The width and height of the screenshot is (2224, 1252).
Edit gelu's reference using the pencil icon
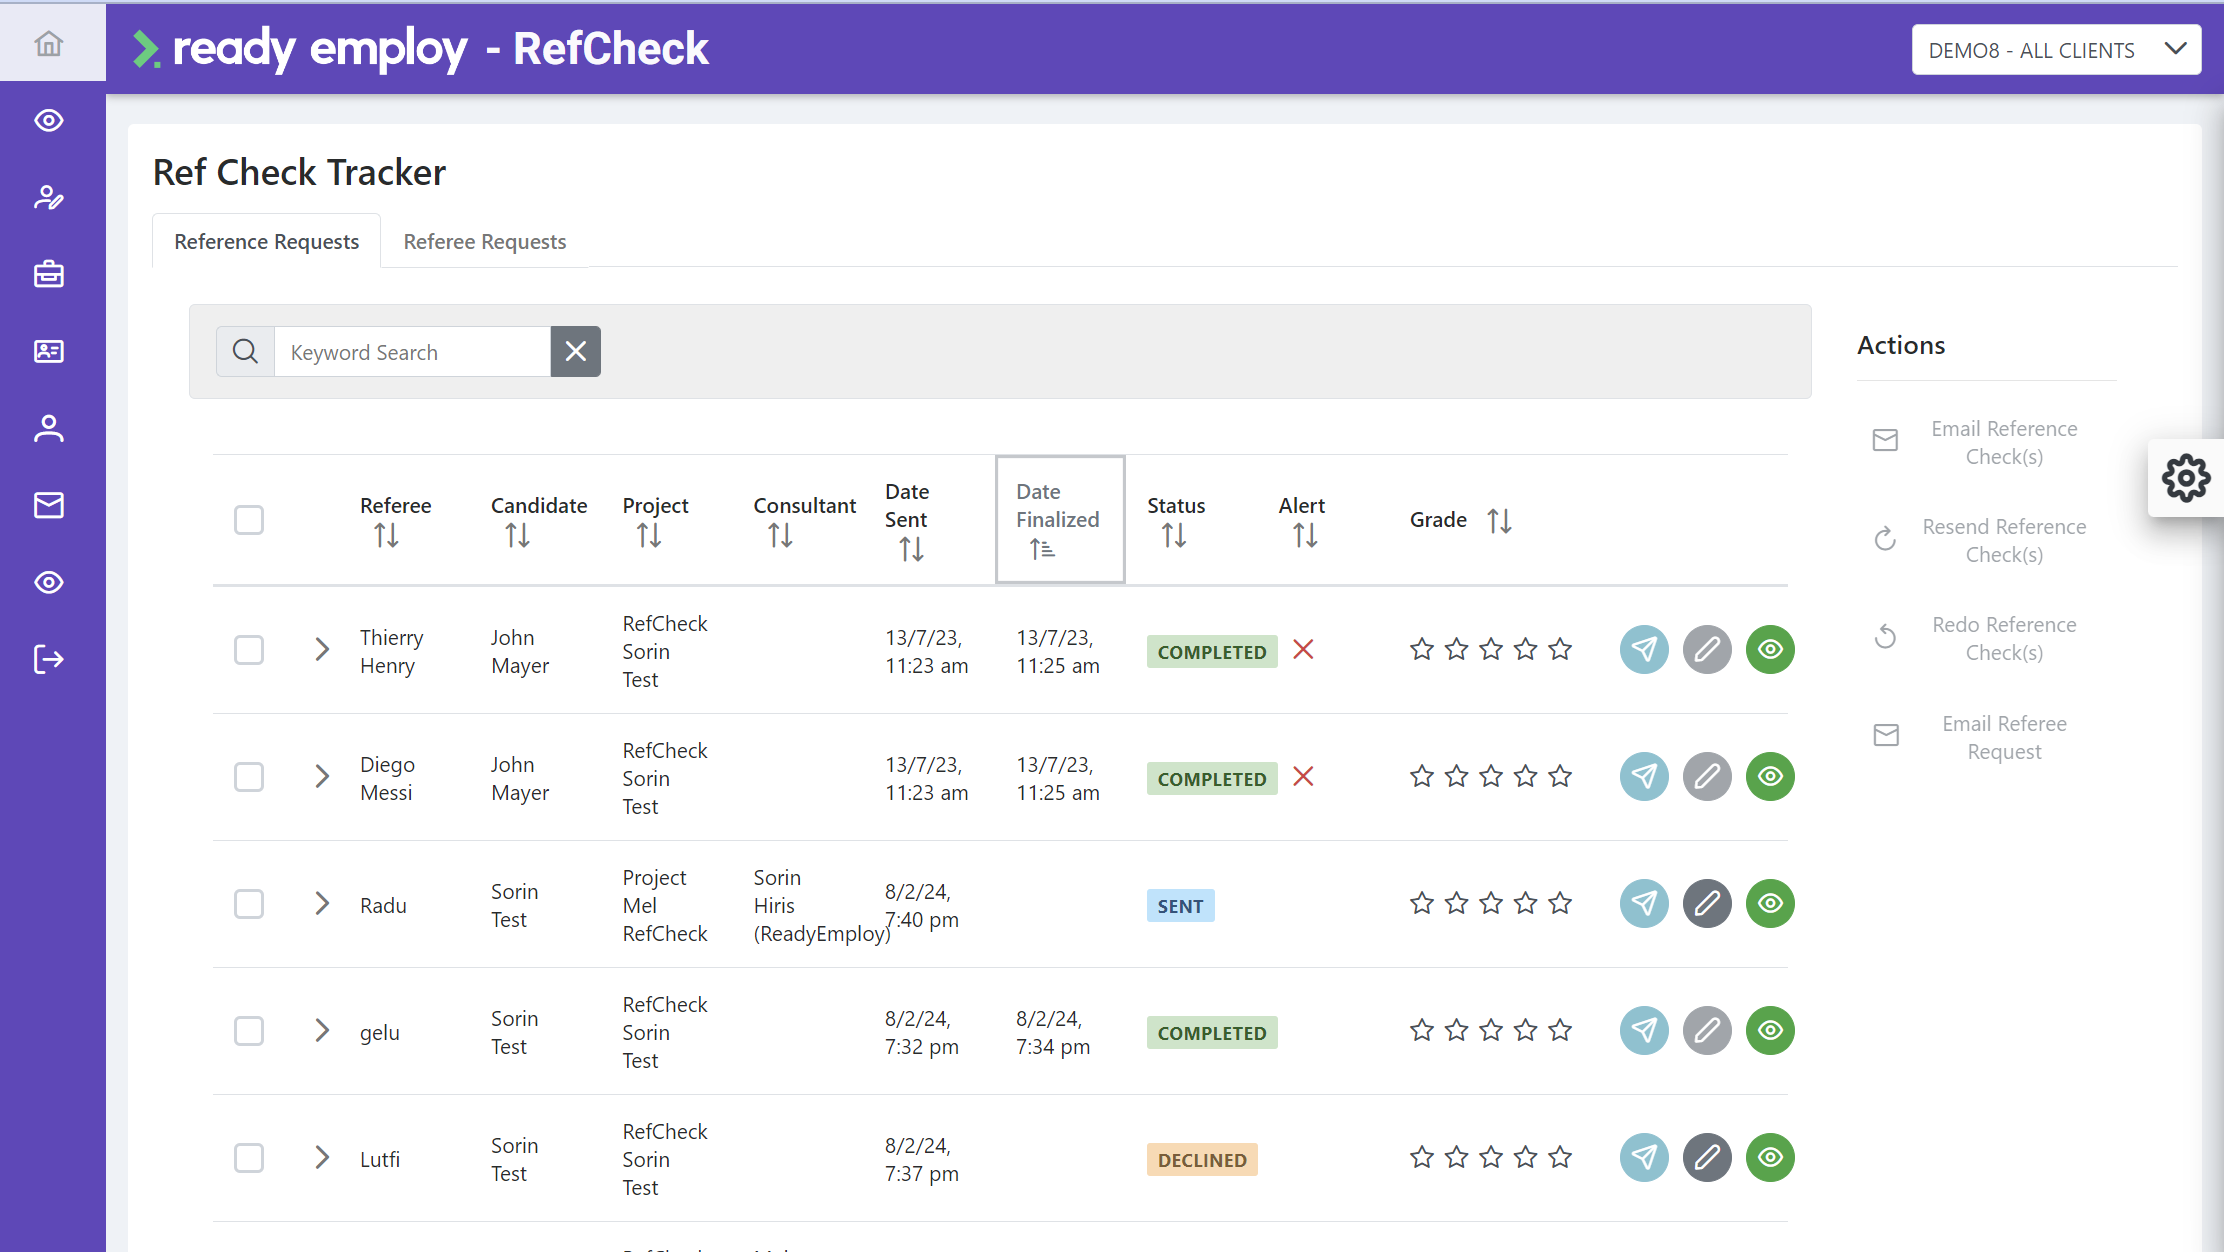point(1706,1030)
